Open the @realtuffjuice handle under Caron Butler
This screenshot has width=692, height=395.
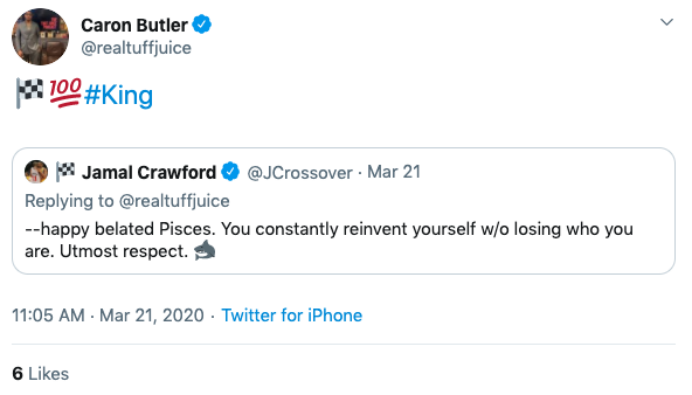pos(136,48)
